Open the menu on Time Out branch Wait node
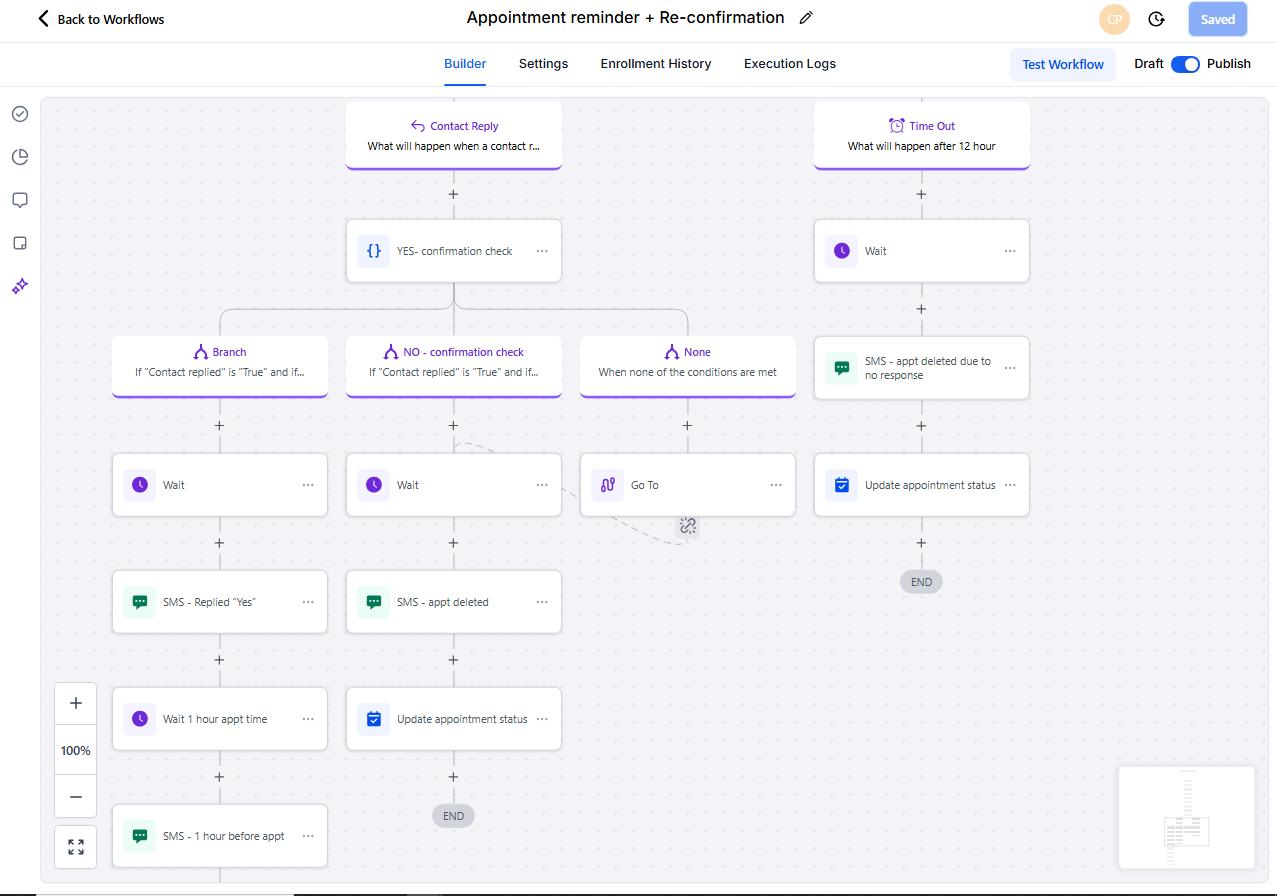 coord(1010,251)
